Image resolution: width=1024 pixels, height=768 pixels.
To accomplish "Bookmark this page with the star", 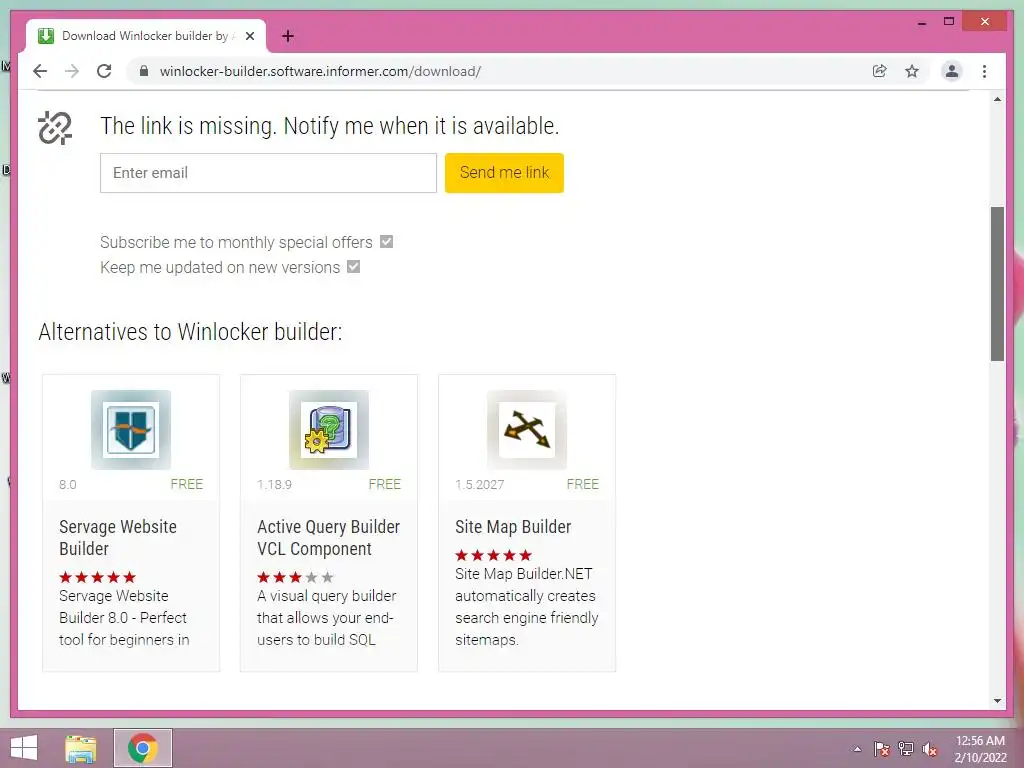I will click(x=912, y=71).
